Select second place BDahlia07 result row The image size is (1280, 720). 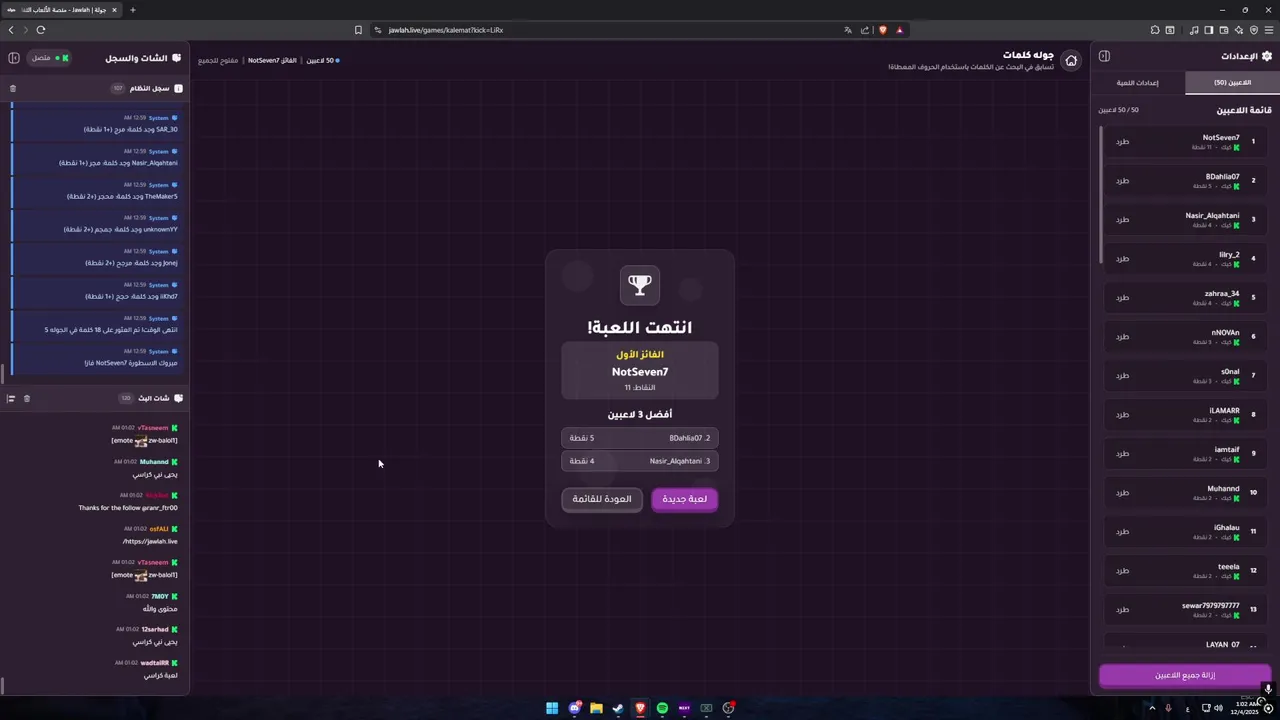coord(640,438)
